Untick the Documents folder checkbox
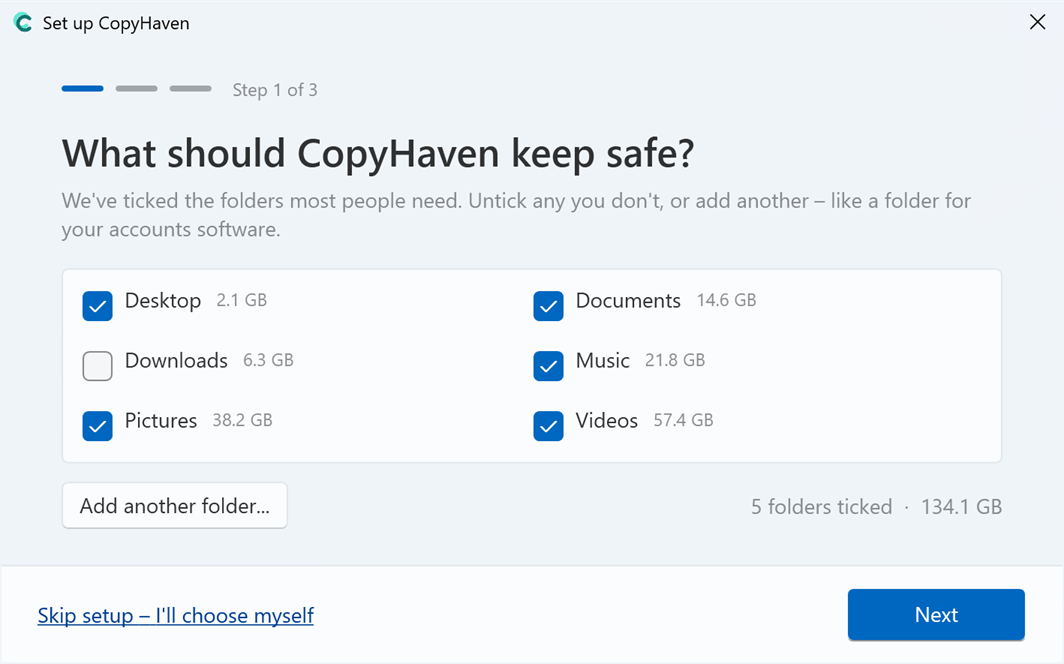The height and width of the screenshot is (664, 1064). 548,306
